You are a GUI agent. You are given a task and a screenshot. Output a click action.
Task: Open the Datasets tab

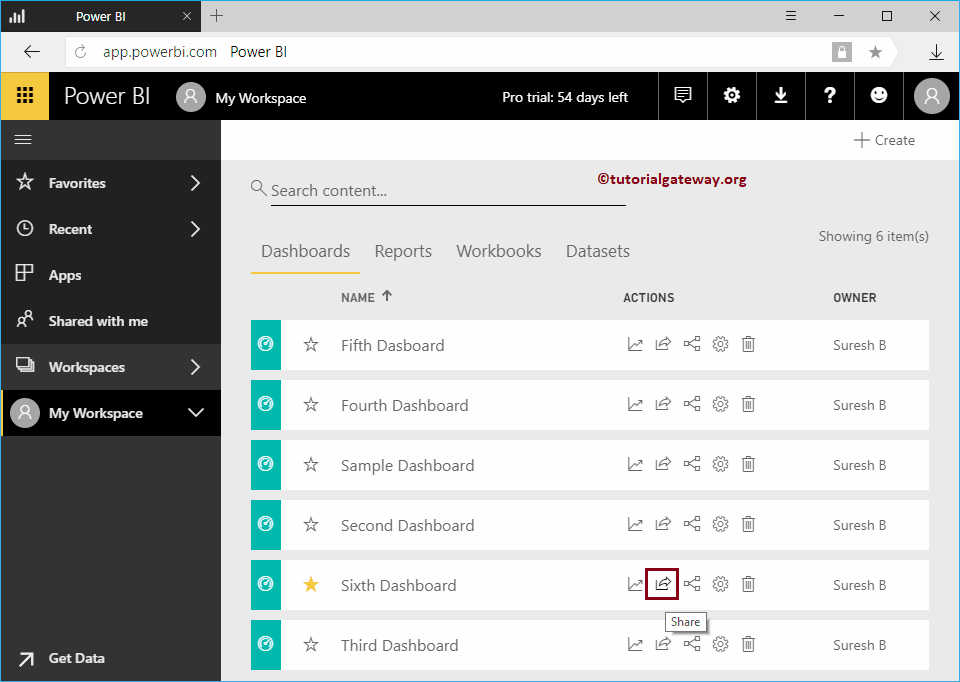pos(597,251)
